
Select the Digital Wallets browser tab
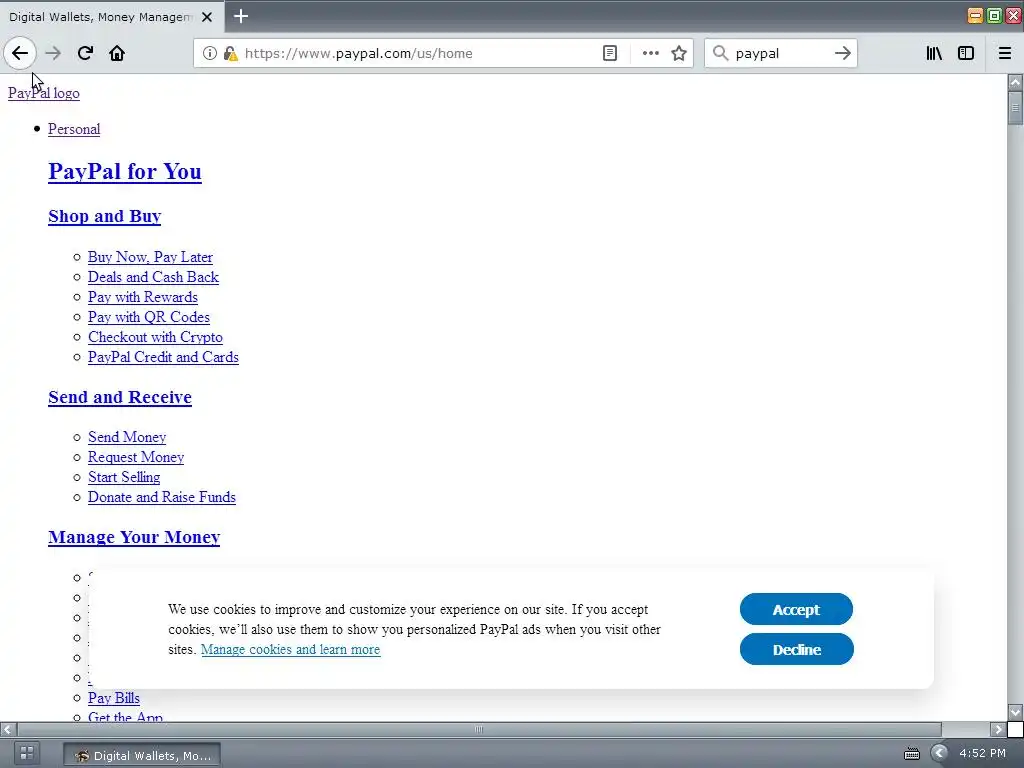pos(112,16)
